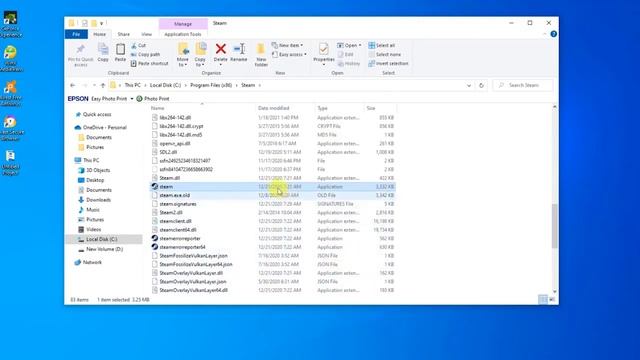Screen dimensions: 640x360
Task: Click Copy path in ribbon
Action: pyautogui.click(x=146, y=55)
